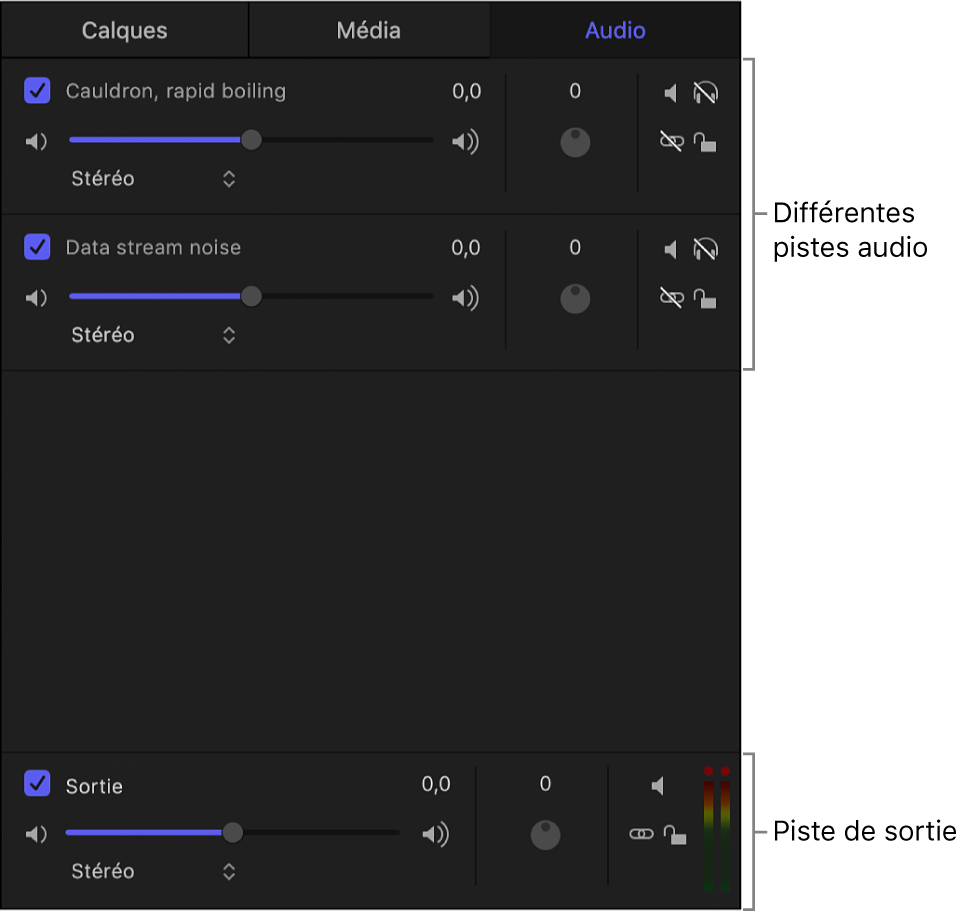Image resolution: width=971 pixels, height=912 pixels.
Task: Click the Data stream noise pan dial
Action: pyautogui.click(x=575, y=298)
